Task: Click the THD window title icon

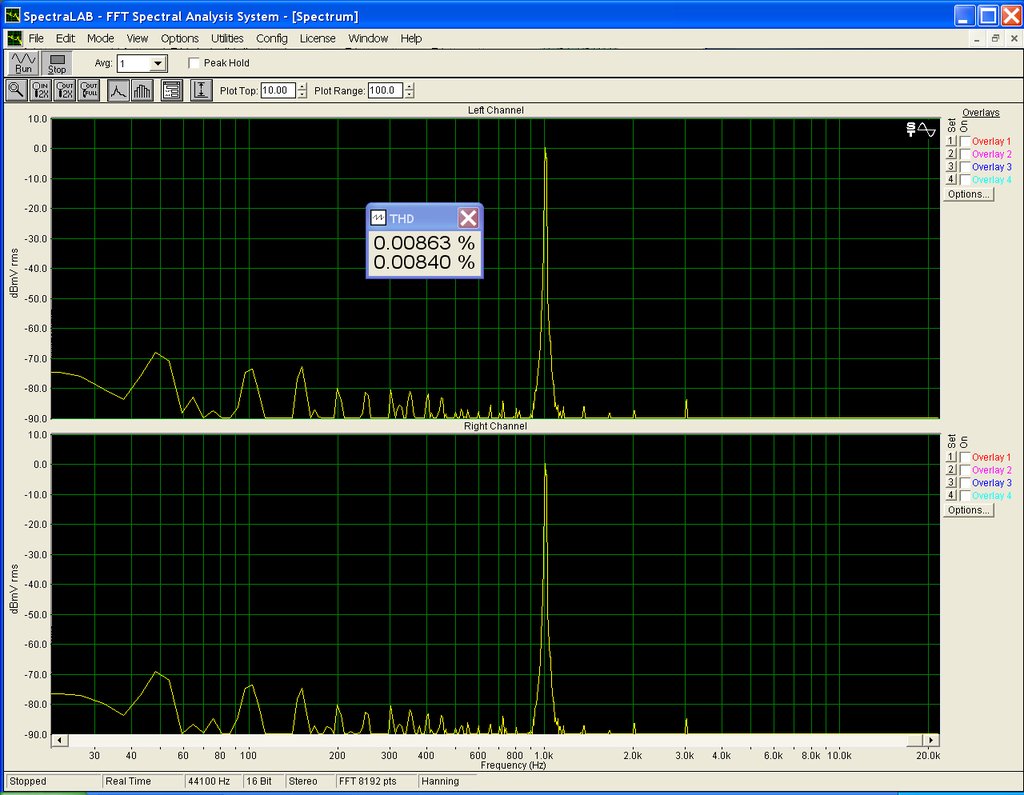Action: click(x=378, y=218)
